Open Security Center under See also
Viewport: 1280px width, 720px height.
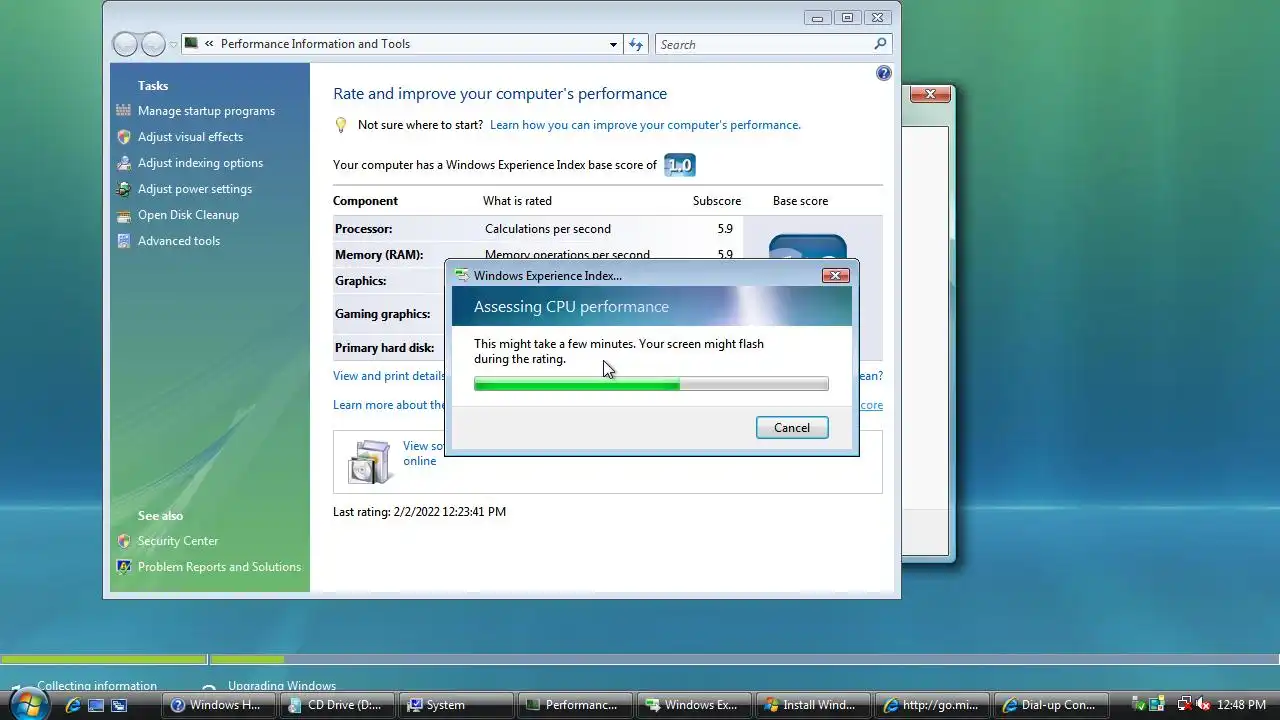tap(178, 541)
